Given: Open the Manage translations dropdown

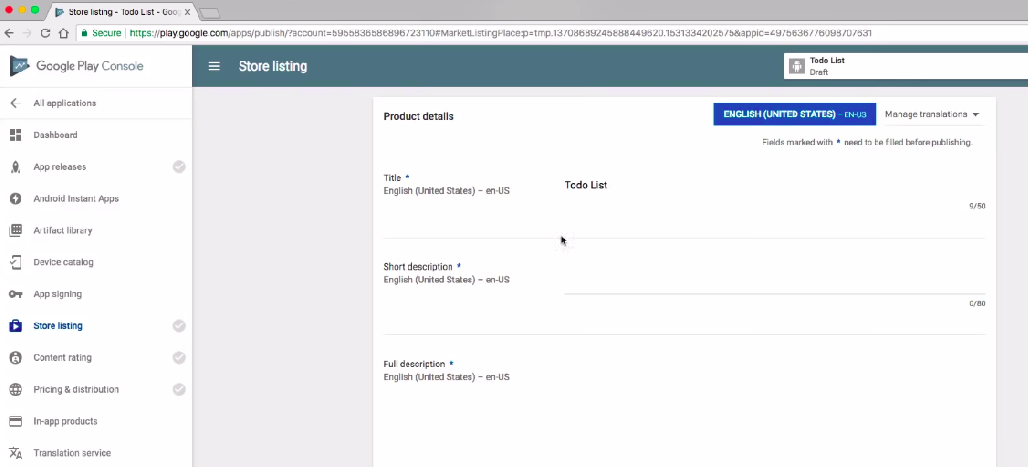Looking at the screenshot, I should pos(931,115).
